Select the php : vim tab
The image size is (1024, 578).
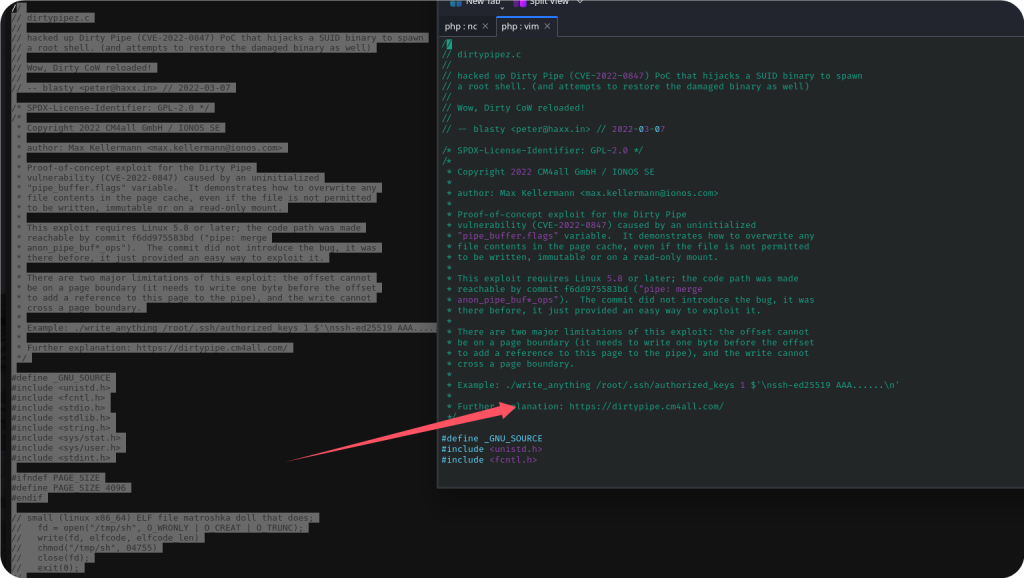coord(520,26)
